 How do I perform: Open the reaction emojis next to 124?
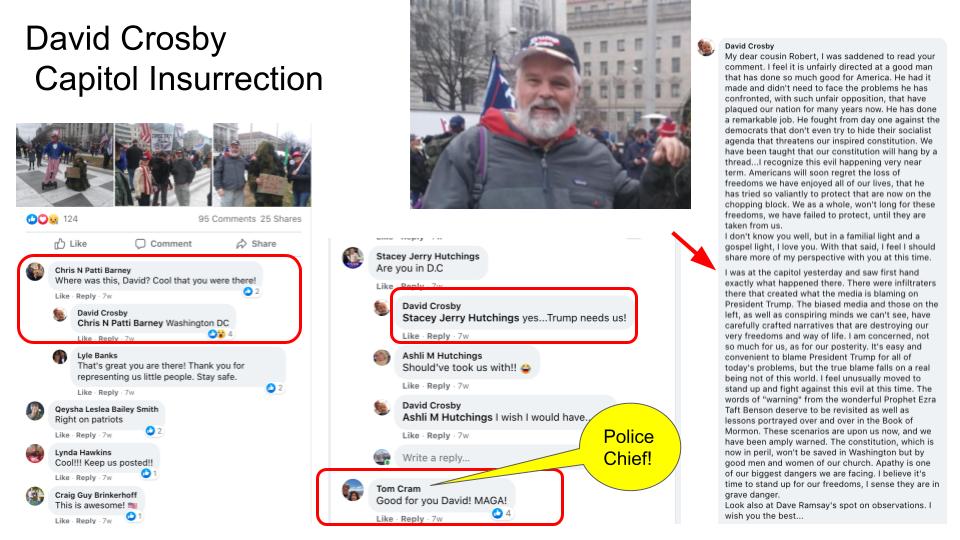[x=42, y=219]
